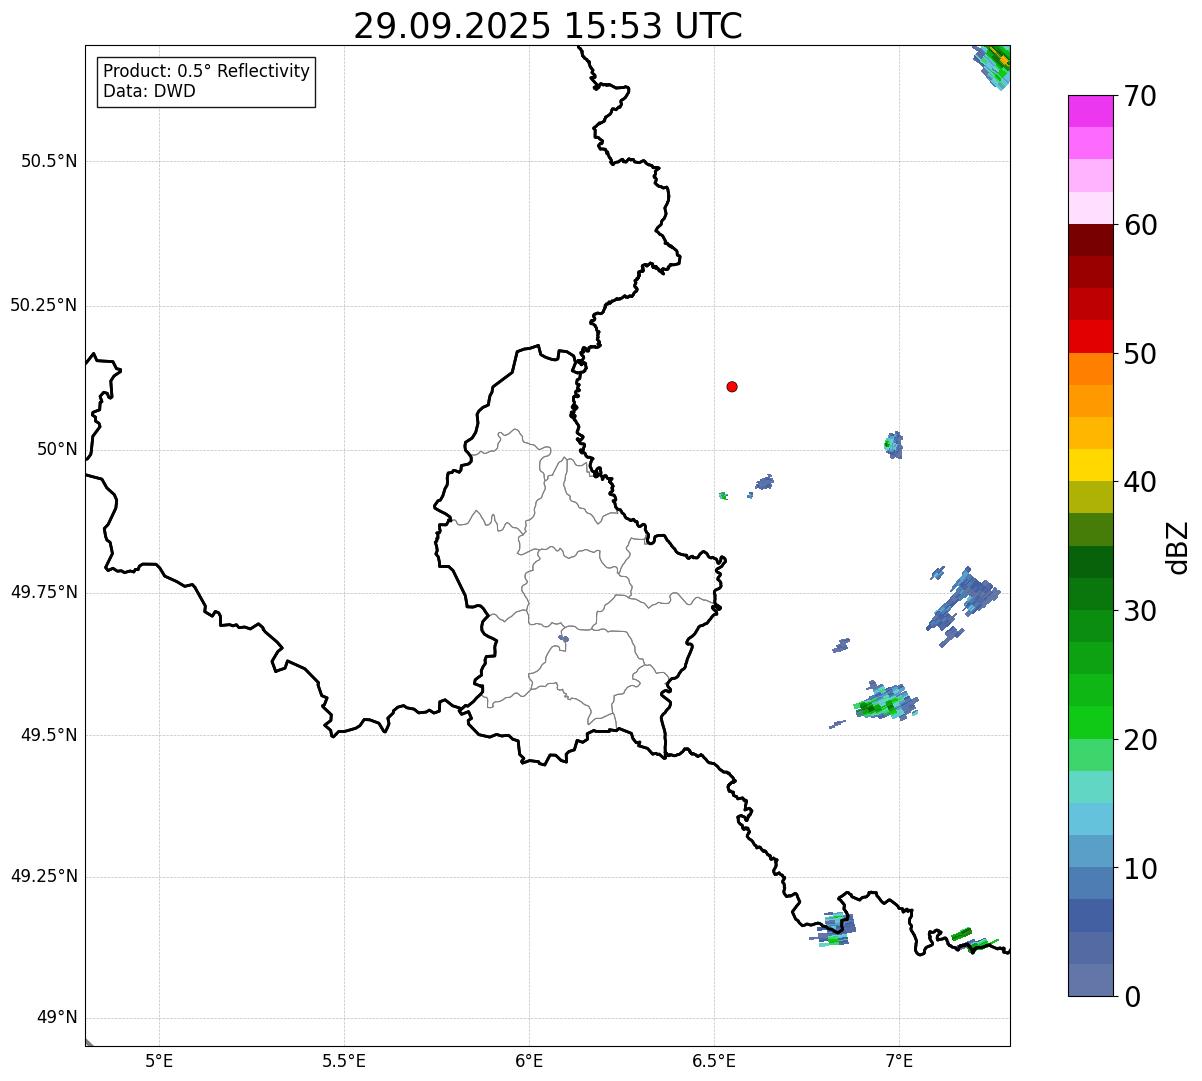
Task: Click the 49.25°N latitude tick label
Action: [x=44, y=877]
